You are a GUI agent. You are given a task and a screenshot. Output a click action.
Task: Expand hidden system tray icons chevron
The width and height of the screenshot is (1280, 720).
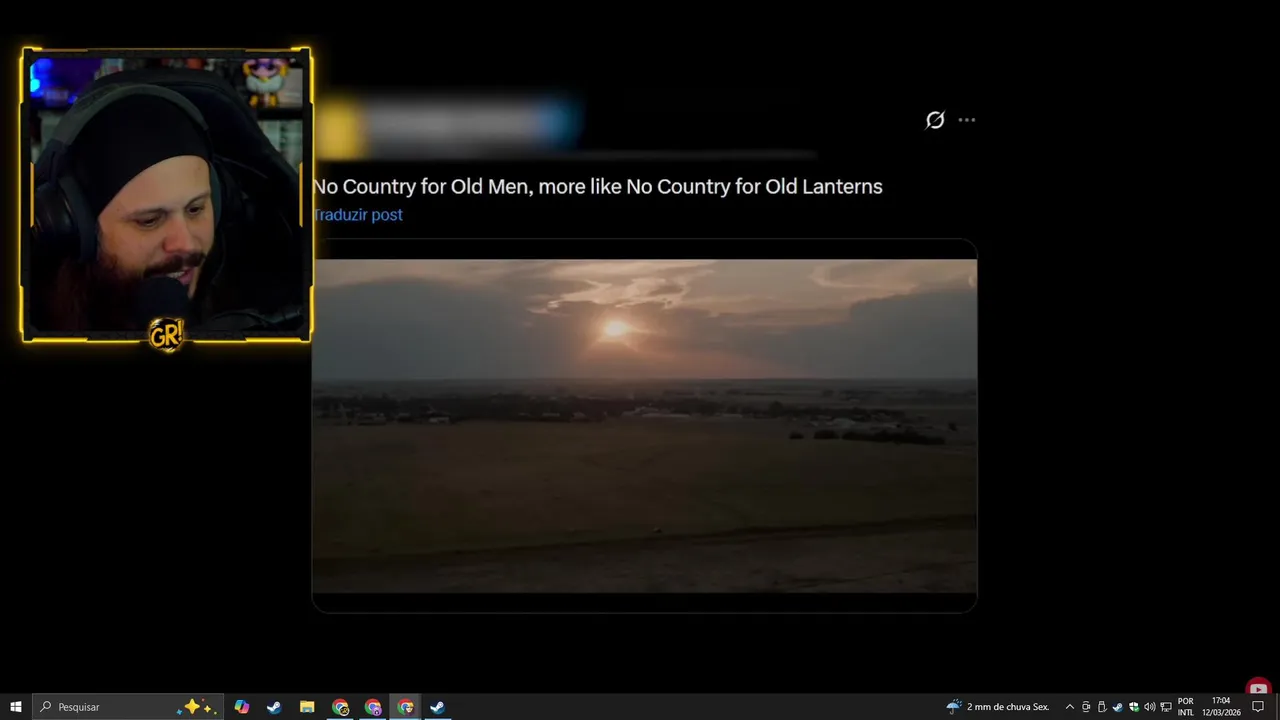pyautogui.click(x=1070, y=707)
